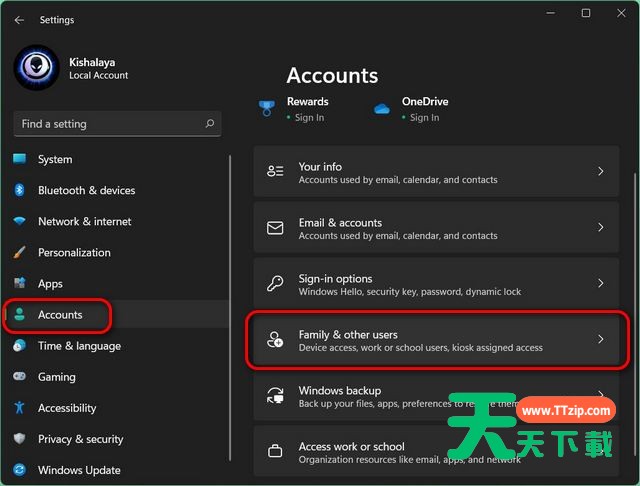Click the Personalization paintbrush icon
640x486 pixels.
coord(19,253)
